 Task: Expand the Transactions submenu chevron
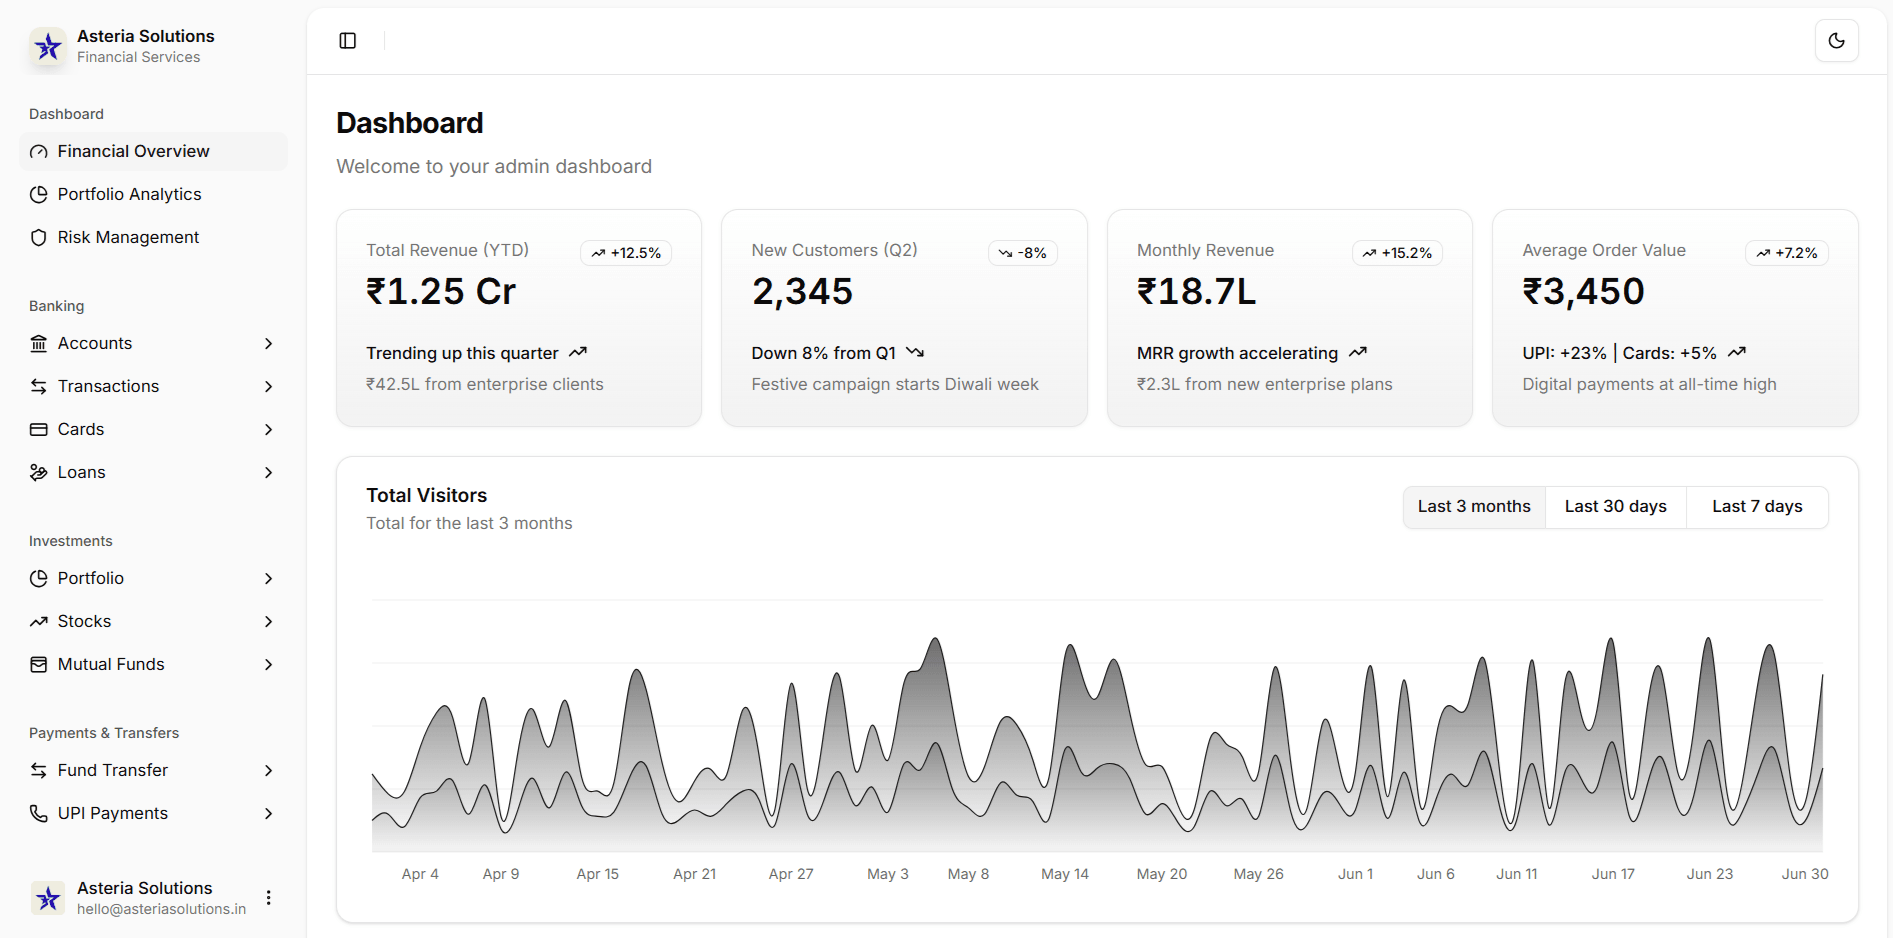(x=268, y=387)
